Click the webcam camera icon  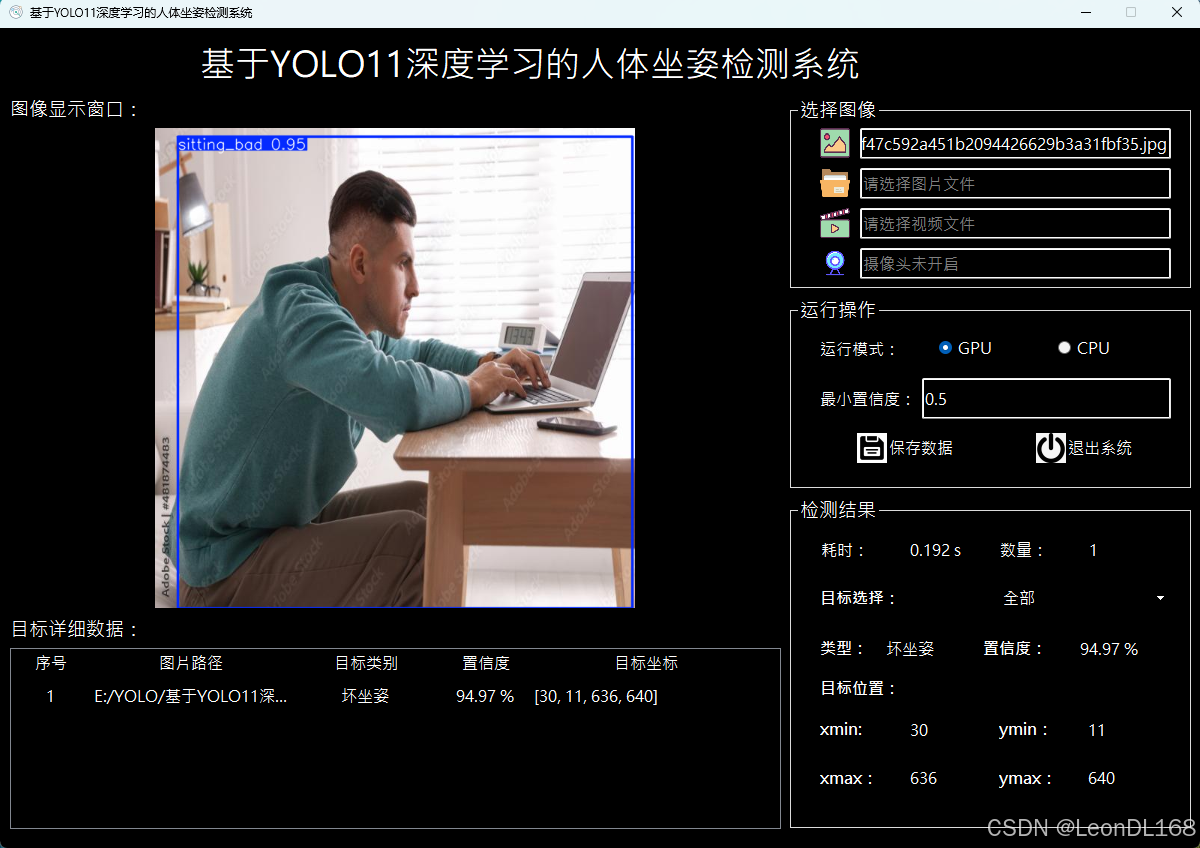835,263
